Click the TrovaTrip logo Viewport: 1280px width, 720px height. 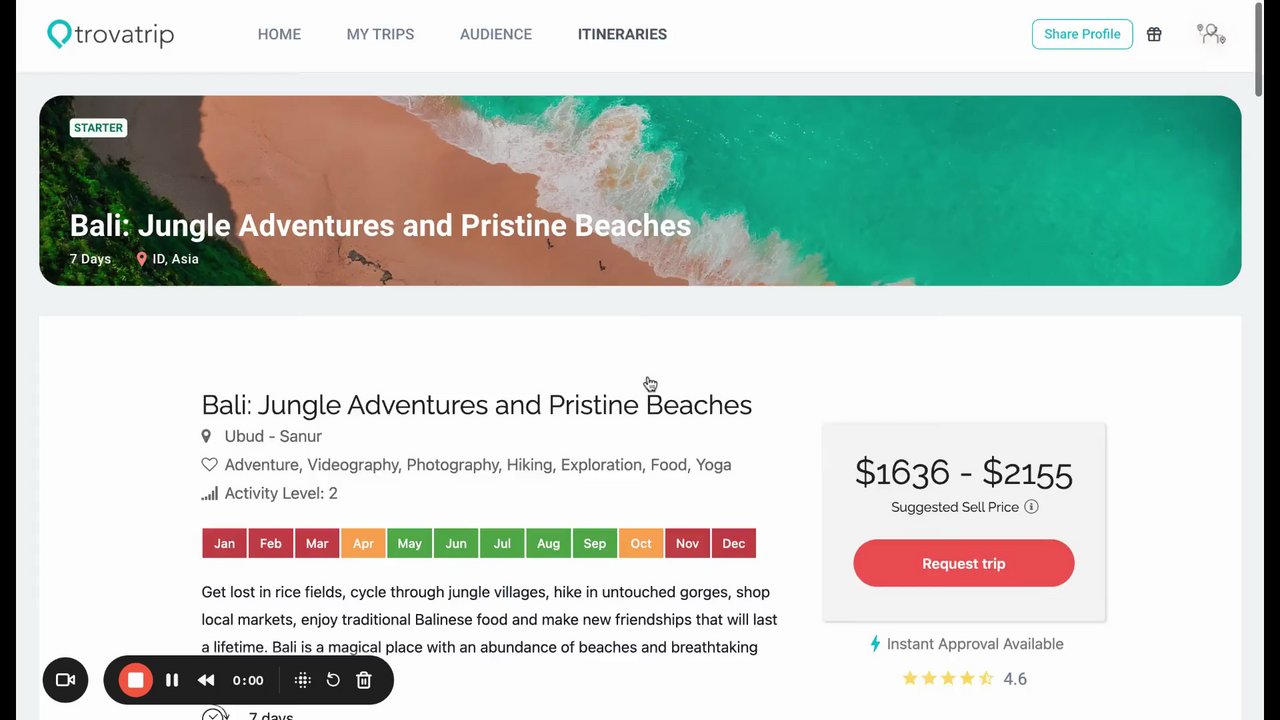point(111,34)
